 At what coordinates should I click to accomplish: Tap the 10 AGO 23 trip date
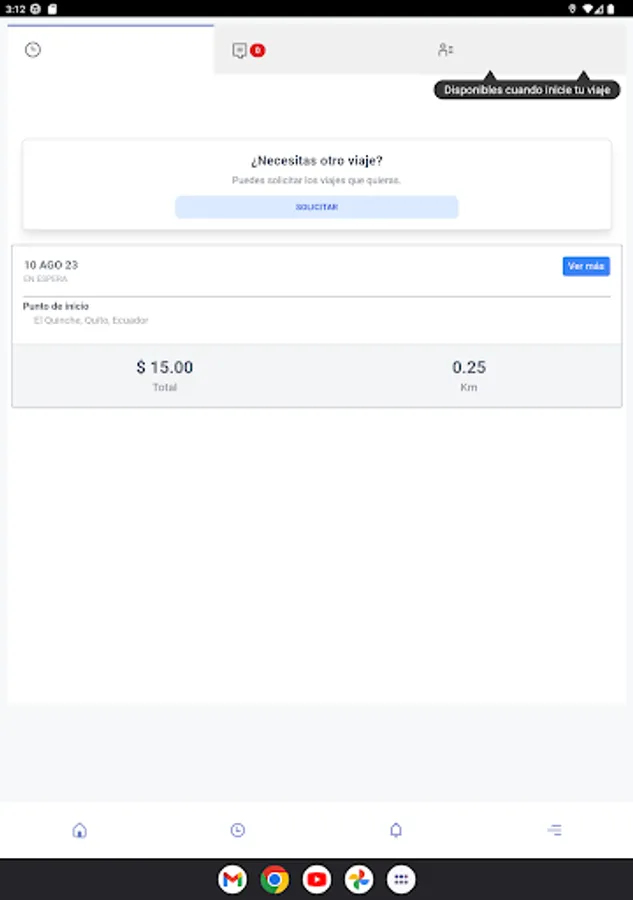click(x=51, y=265)
